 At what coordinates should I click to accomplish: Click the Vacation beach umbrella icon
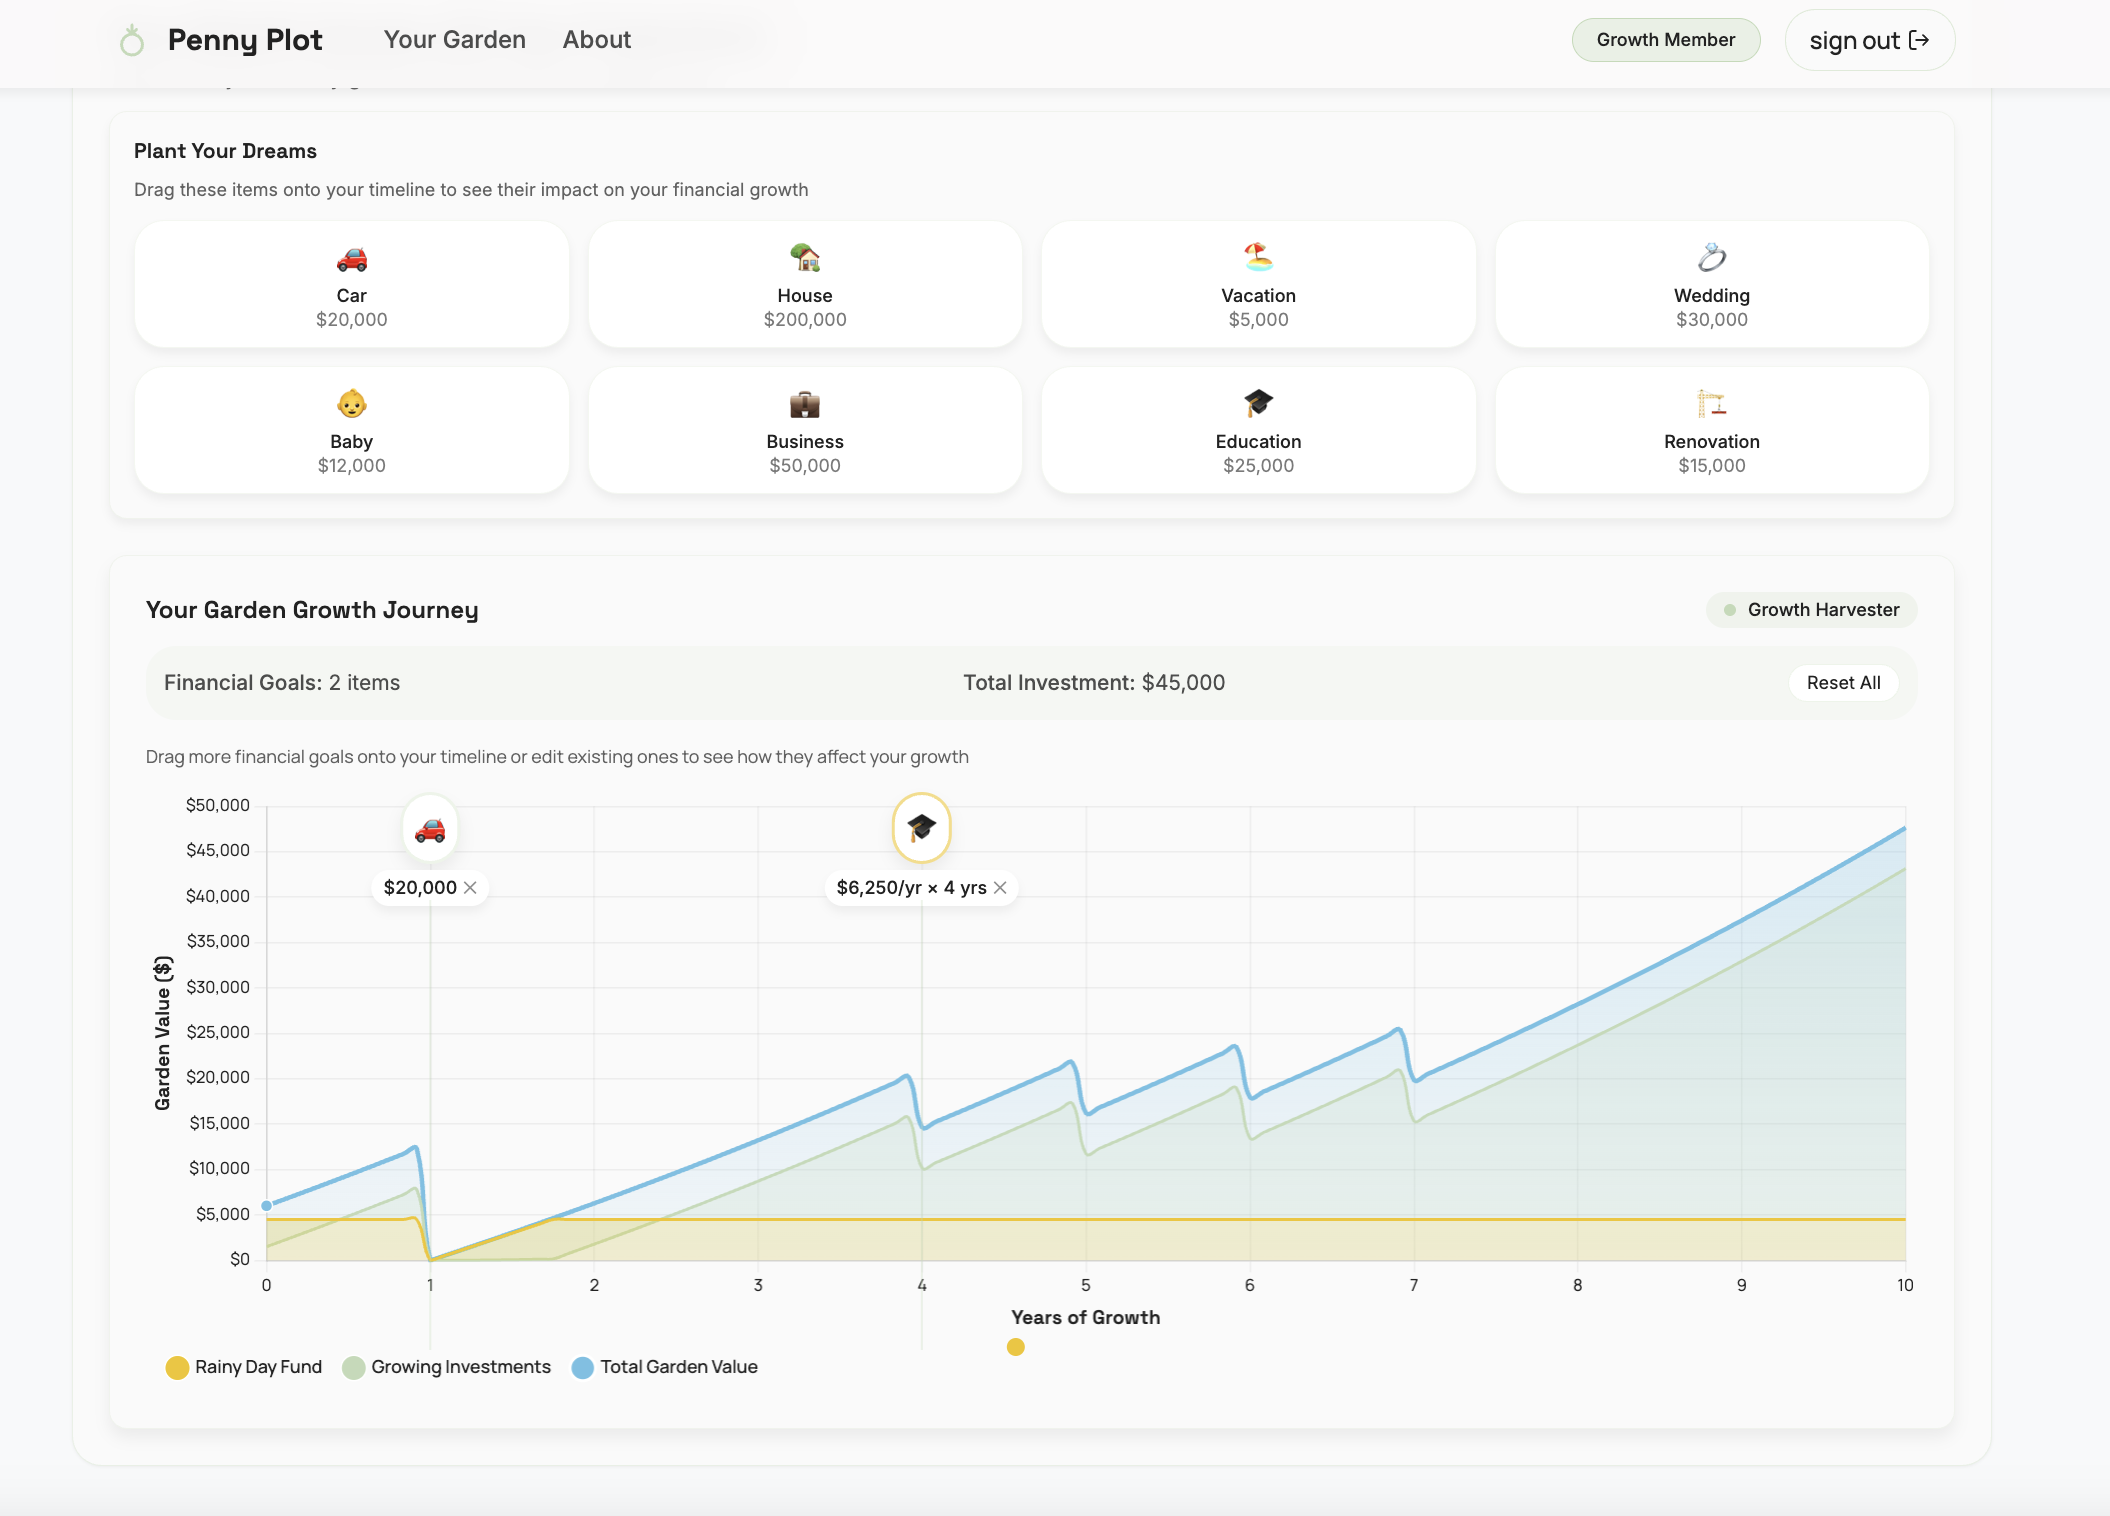(x=1258, y=258)
